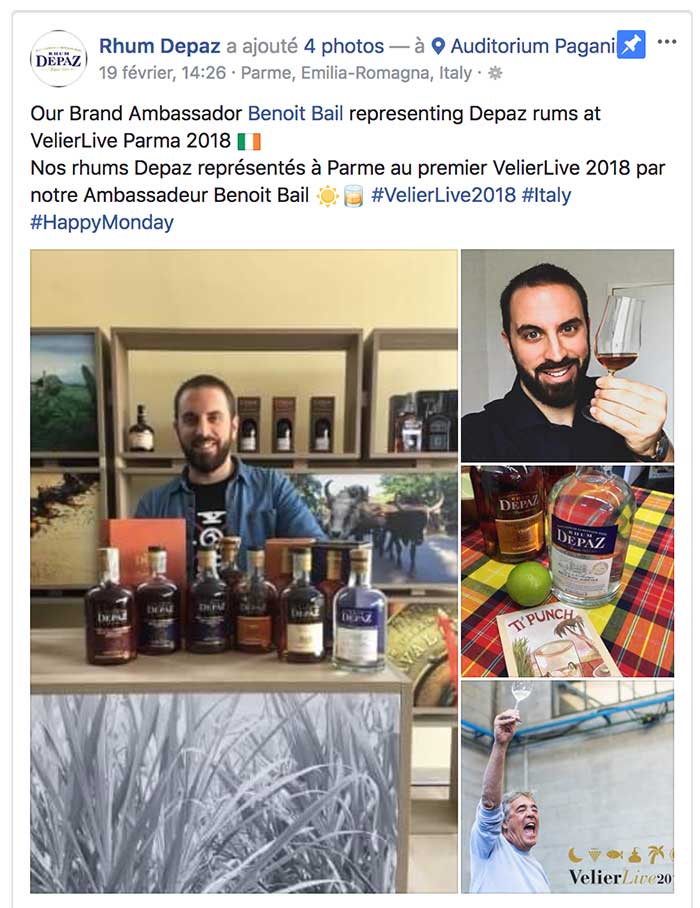Click the location pin icon before Auditorium Pagani
The image size is (700, 908).
(x=438, y=46)
